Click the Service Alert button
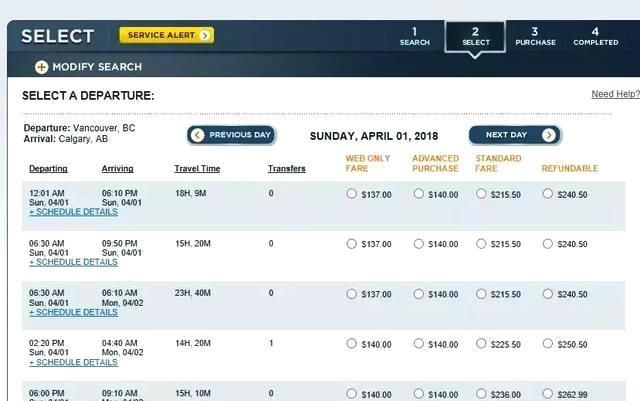Image resolution: width=640 pixels, height=401 pixels. click(x=167, y=36)
